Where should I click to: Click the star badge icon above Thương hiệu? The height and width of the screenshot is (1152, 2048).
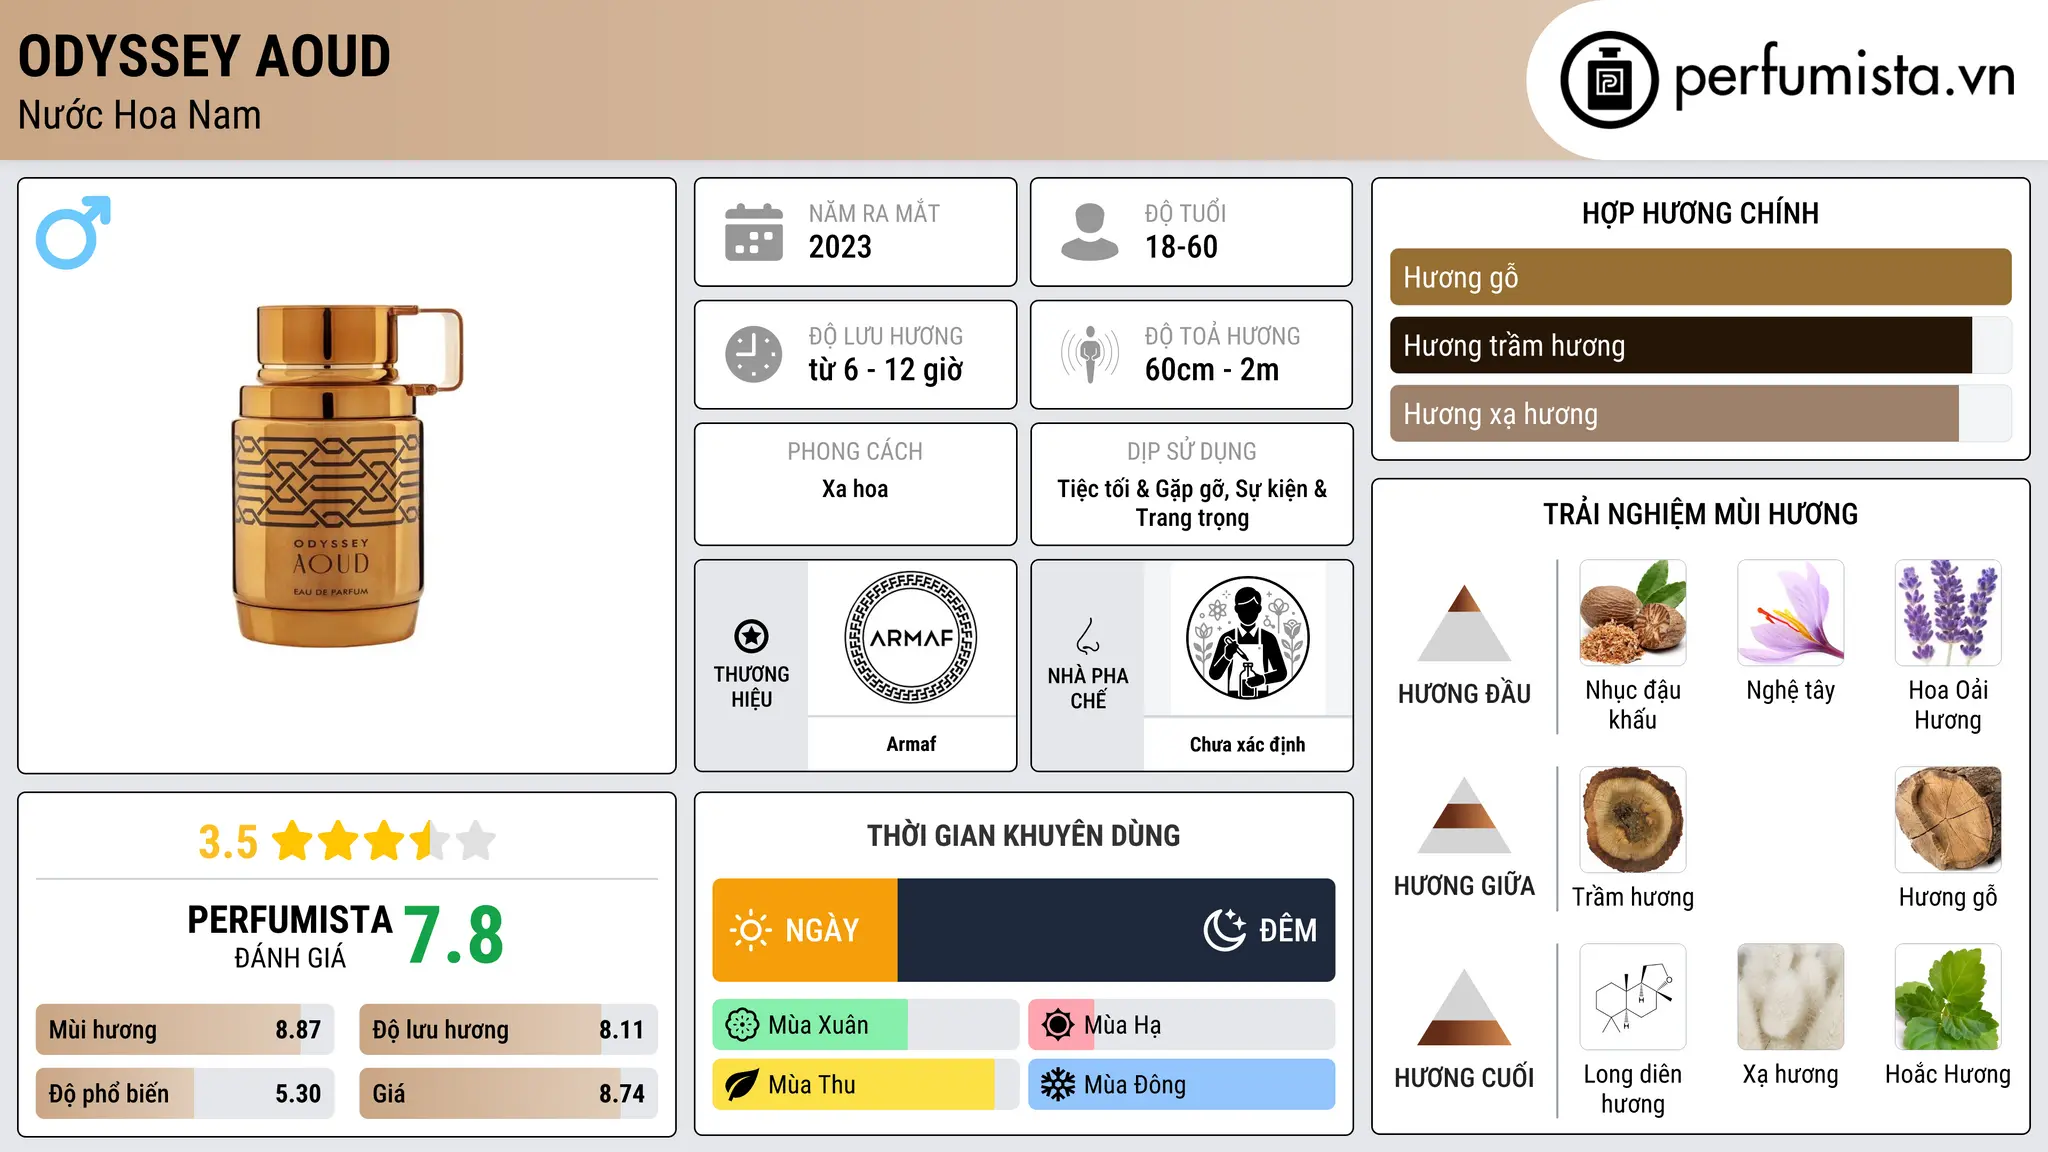coord(751,635)
